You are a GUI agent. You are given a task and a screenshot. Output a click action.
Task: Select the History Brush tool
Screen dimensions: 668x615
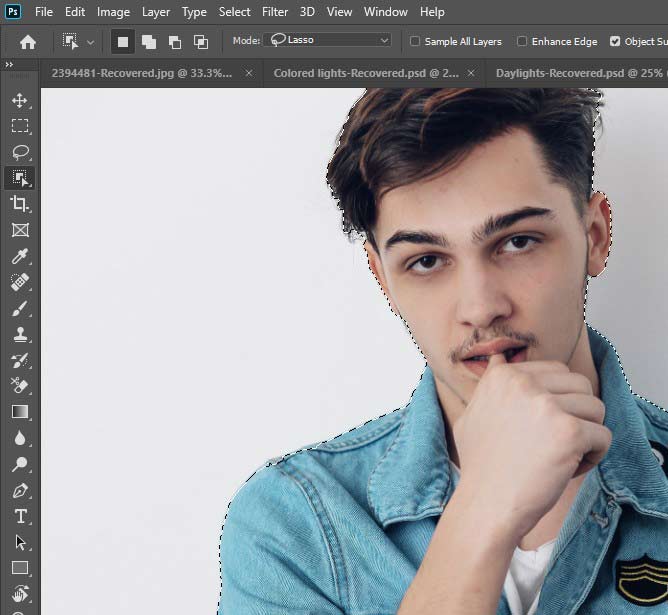20,361
